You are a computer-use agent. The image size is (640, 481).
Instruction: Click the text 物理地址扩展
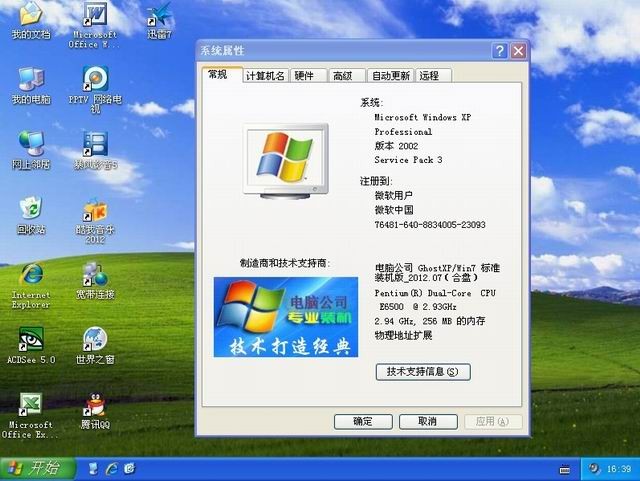pyautogui.click(x=403, y=336)
